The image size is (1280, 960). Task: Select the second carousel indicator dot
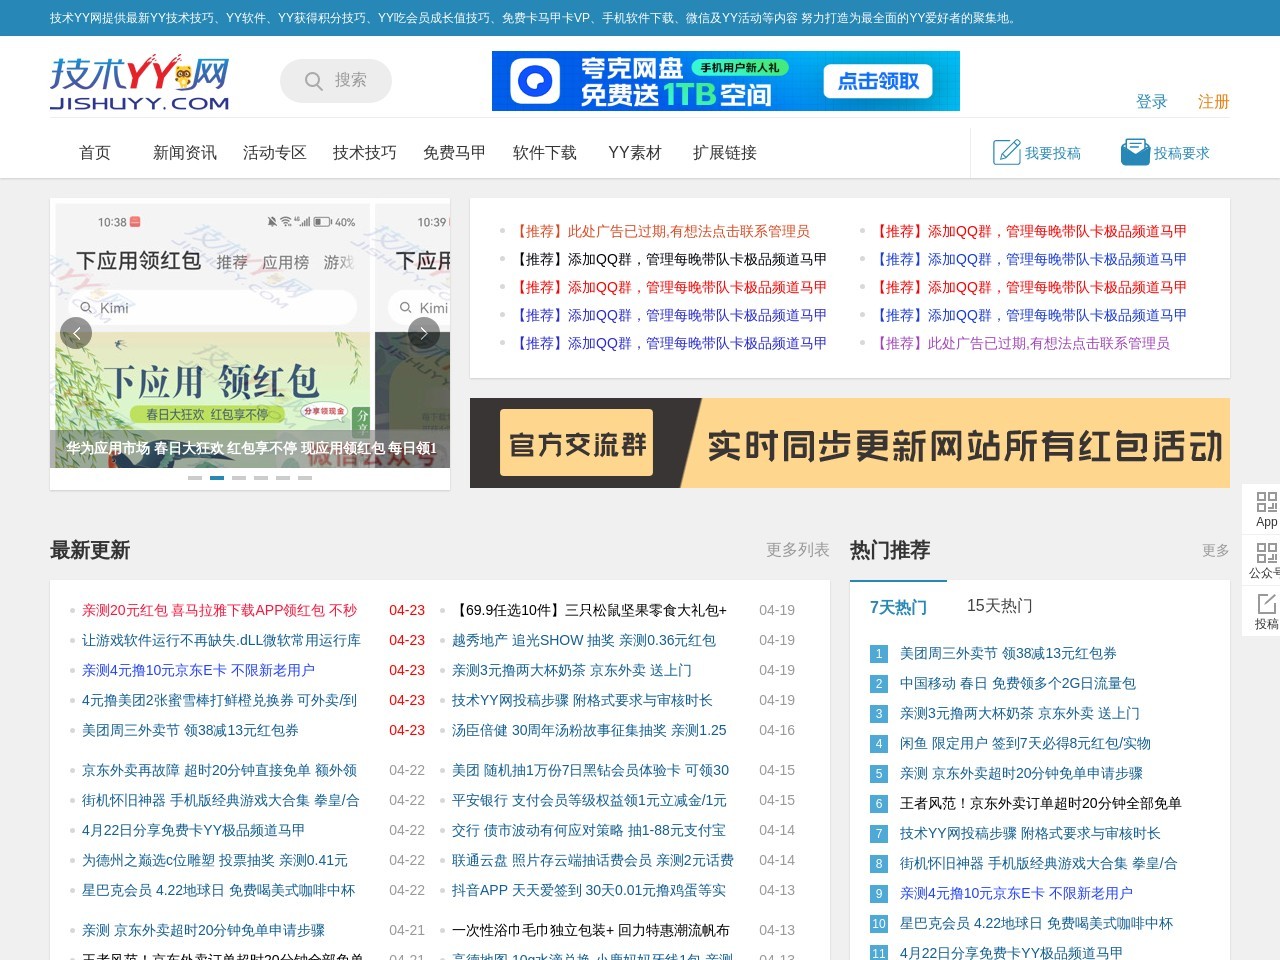(217, 478)
